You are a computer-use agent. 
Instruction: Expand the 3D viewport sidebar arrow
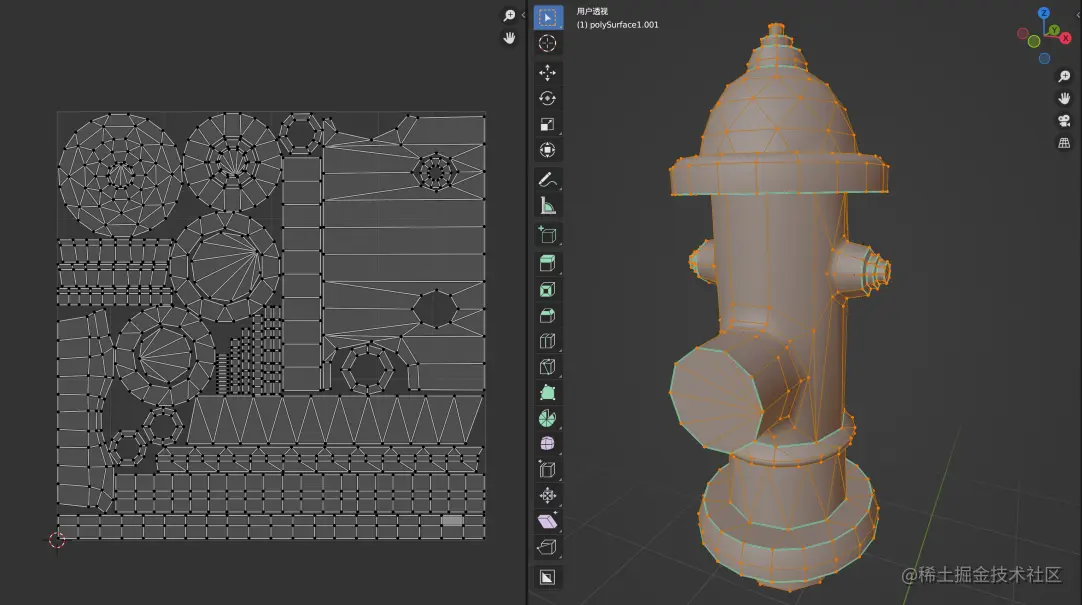(x=1079, y=15)
